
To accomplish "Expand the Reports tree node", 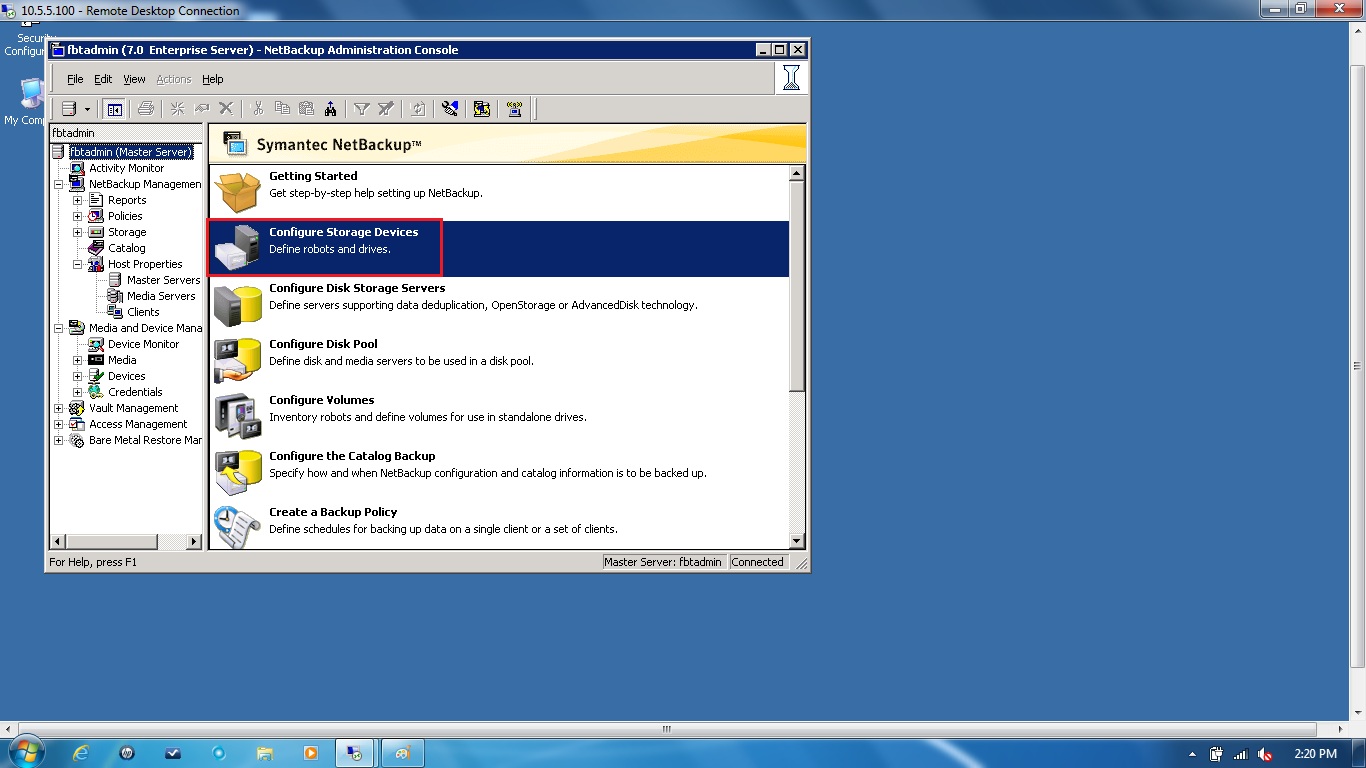I will pos(76,200).
